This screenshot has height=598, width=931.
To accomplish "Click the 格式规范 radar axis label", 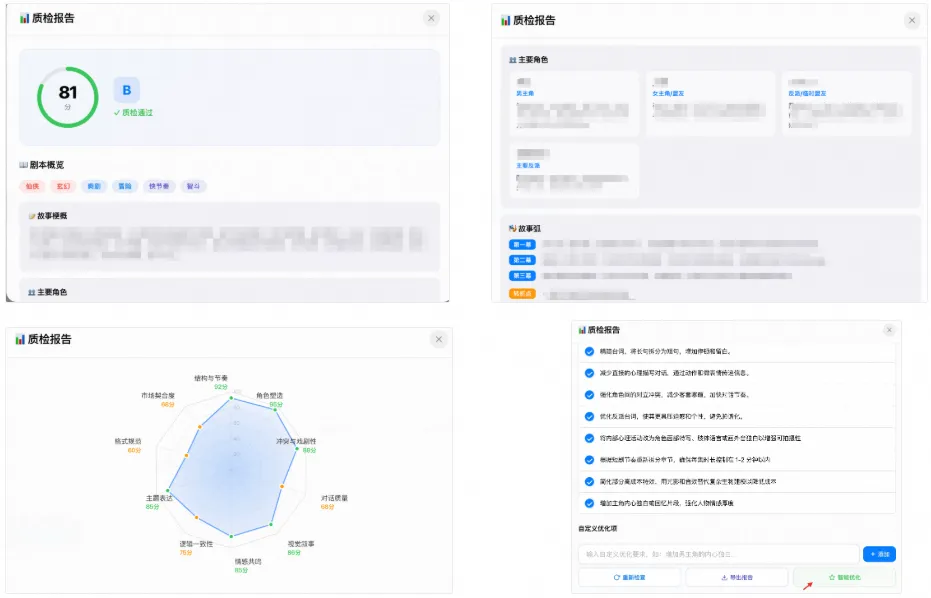I will point(128,441).
